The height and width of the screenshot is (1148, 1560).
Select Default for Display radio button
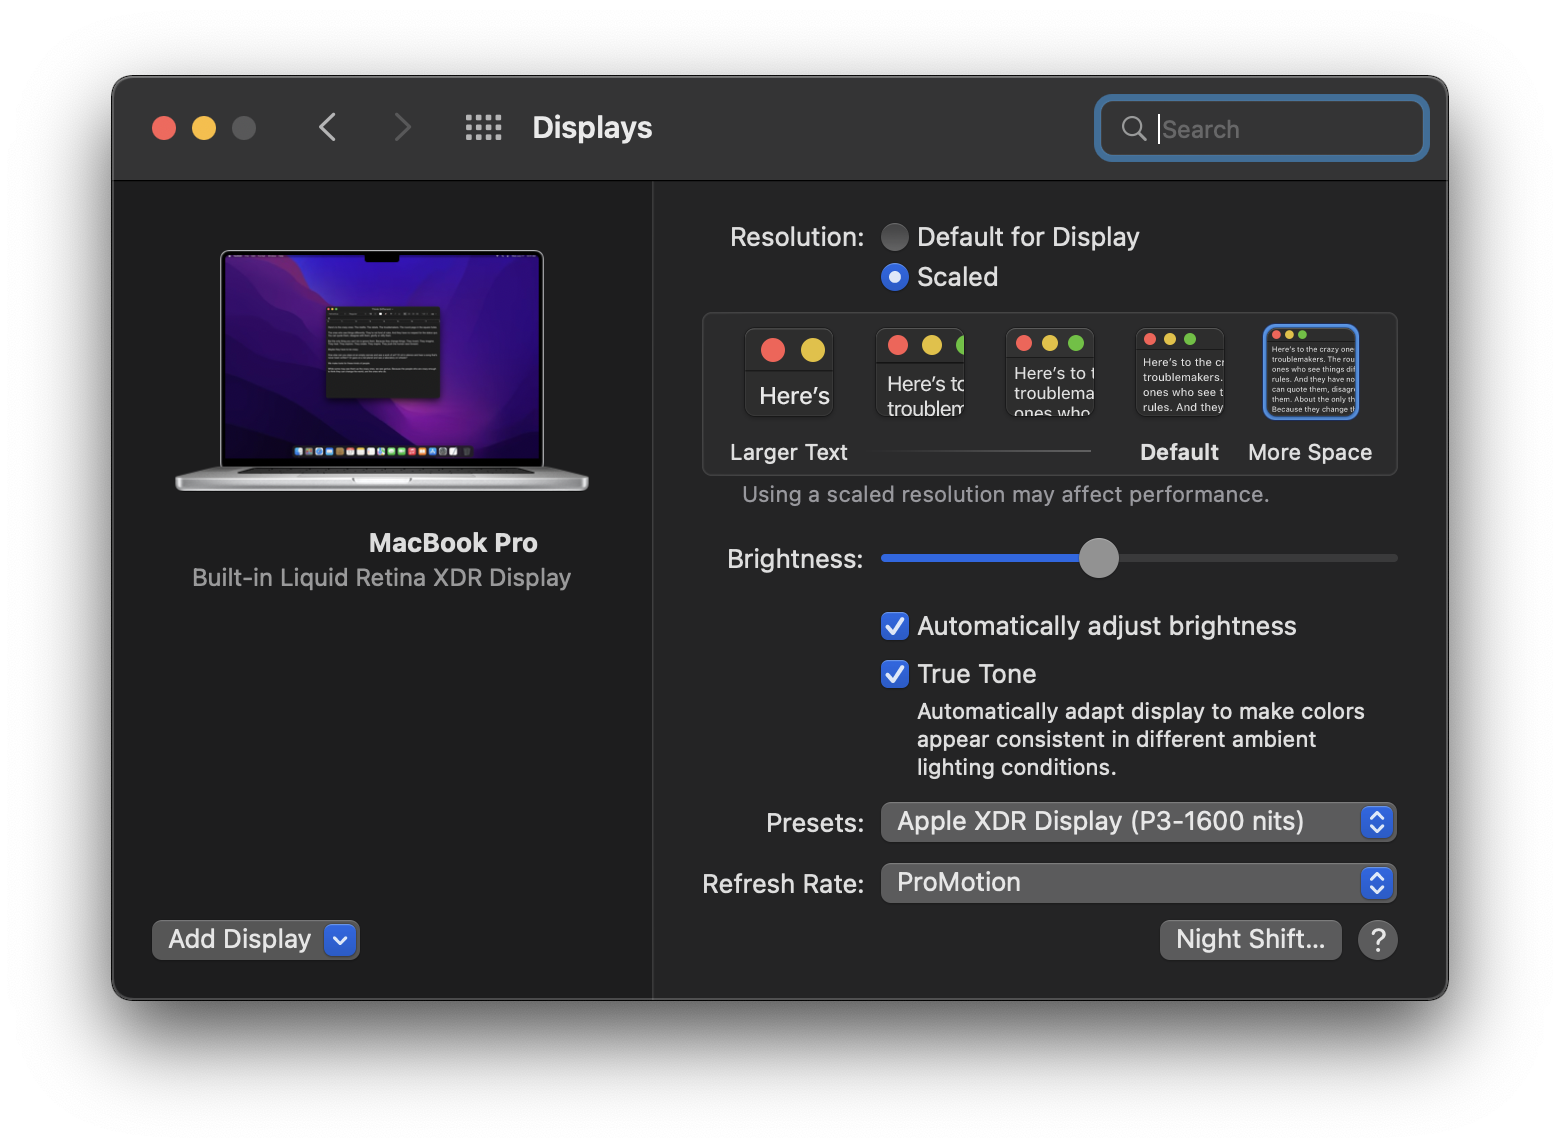click(895, 237)
